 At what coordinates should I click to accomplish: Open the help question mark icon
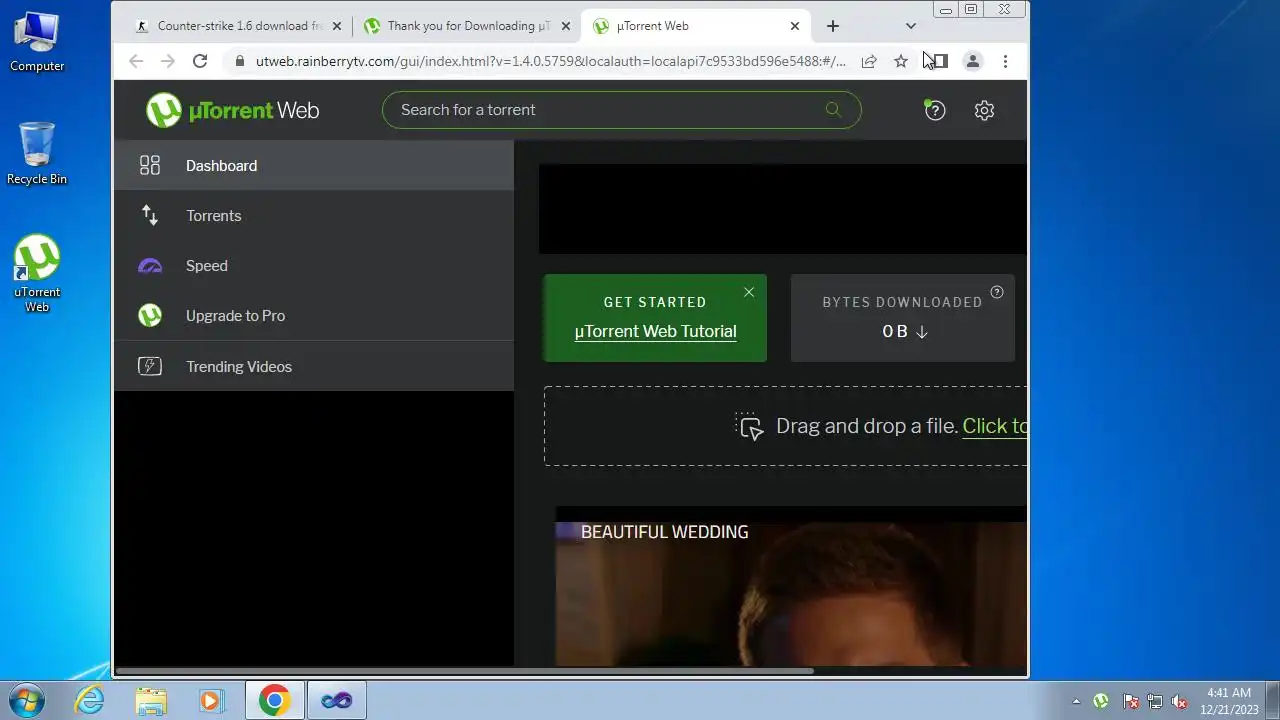coord(934,110)
